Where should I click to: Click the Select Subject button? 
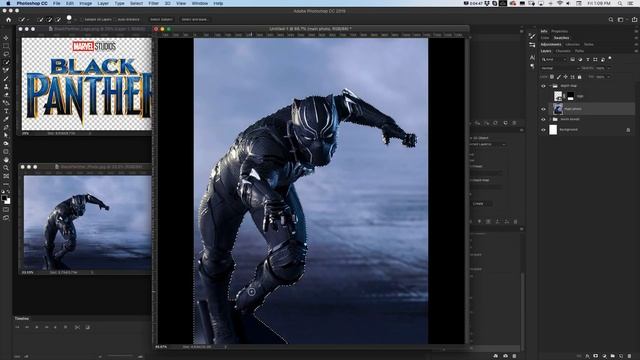pos(161,19)
